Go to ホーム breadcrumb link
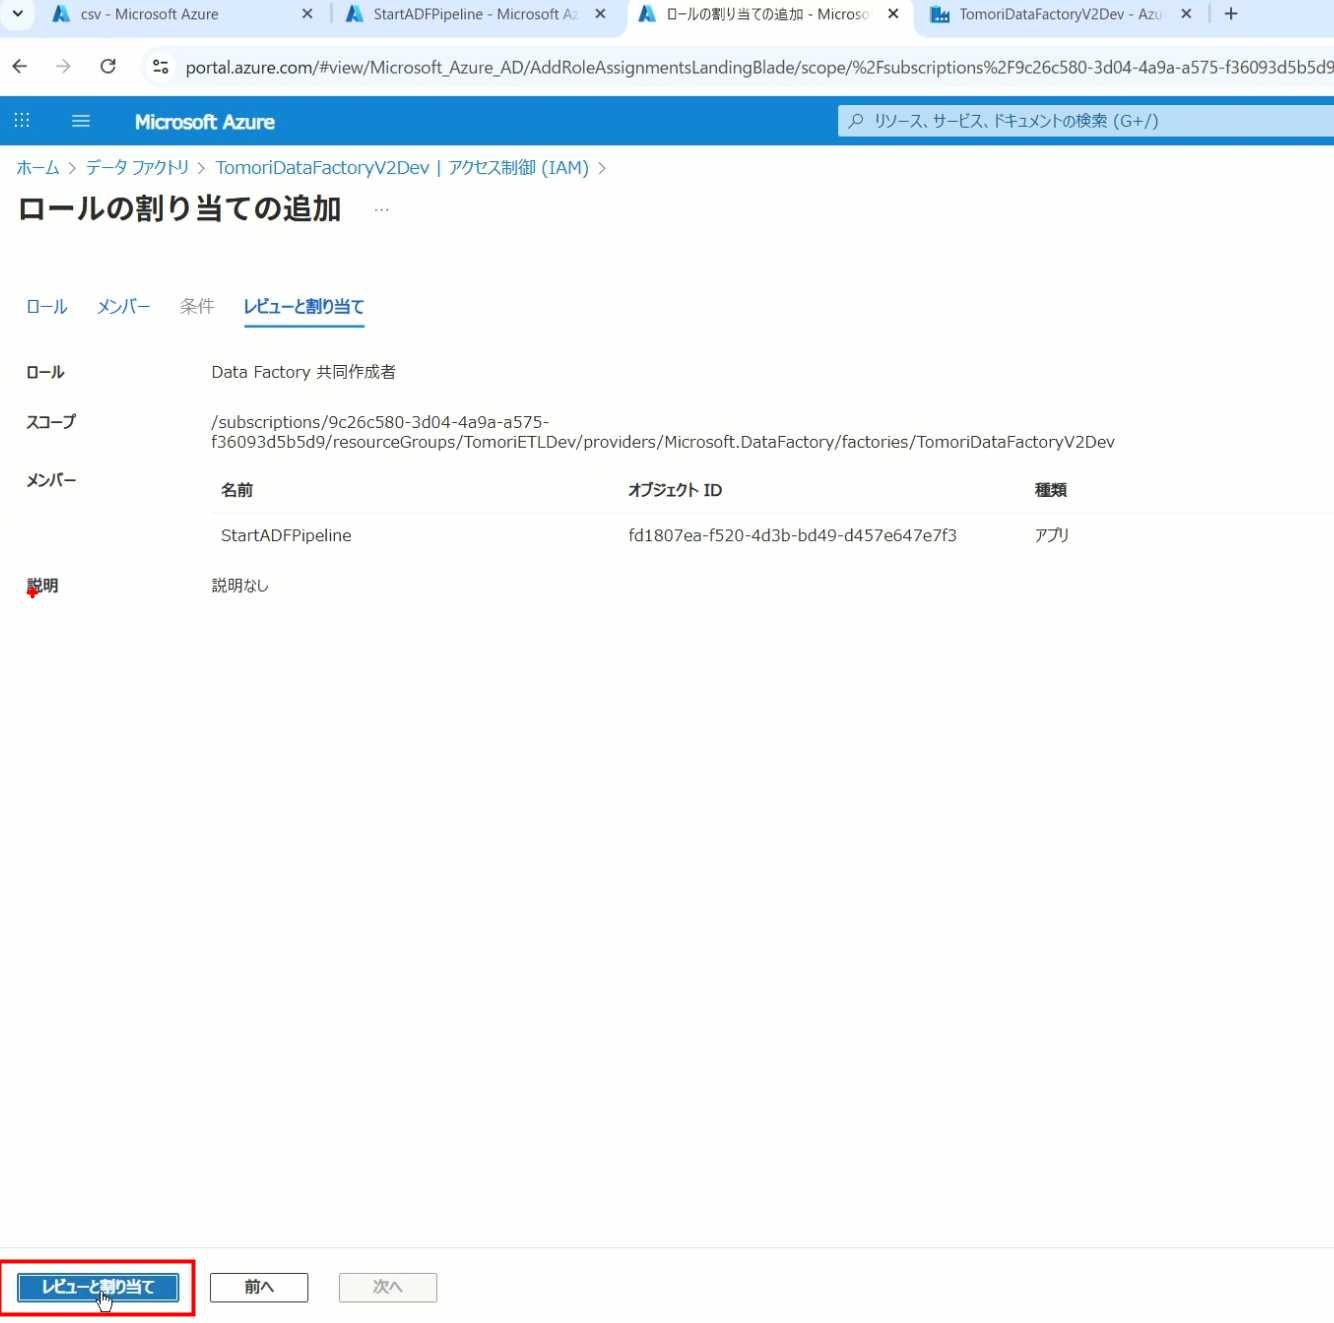The image size is (1334, 1323). pos(38,168)
